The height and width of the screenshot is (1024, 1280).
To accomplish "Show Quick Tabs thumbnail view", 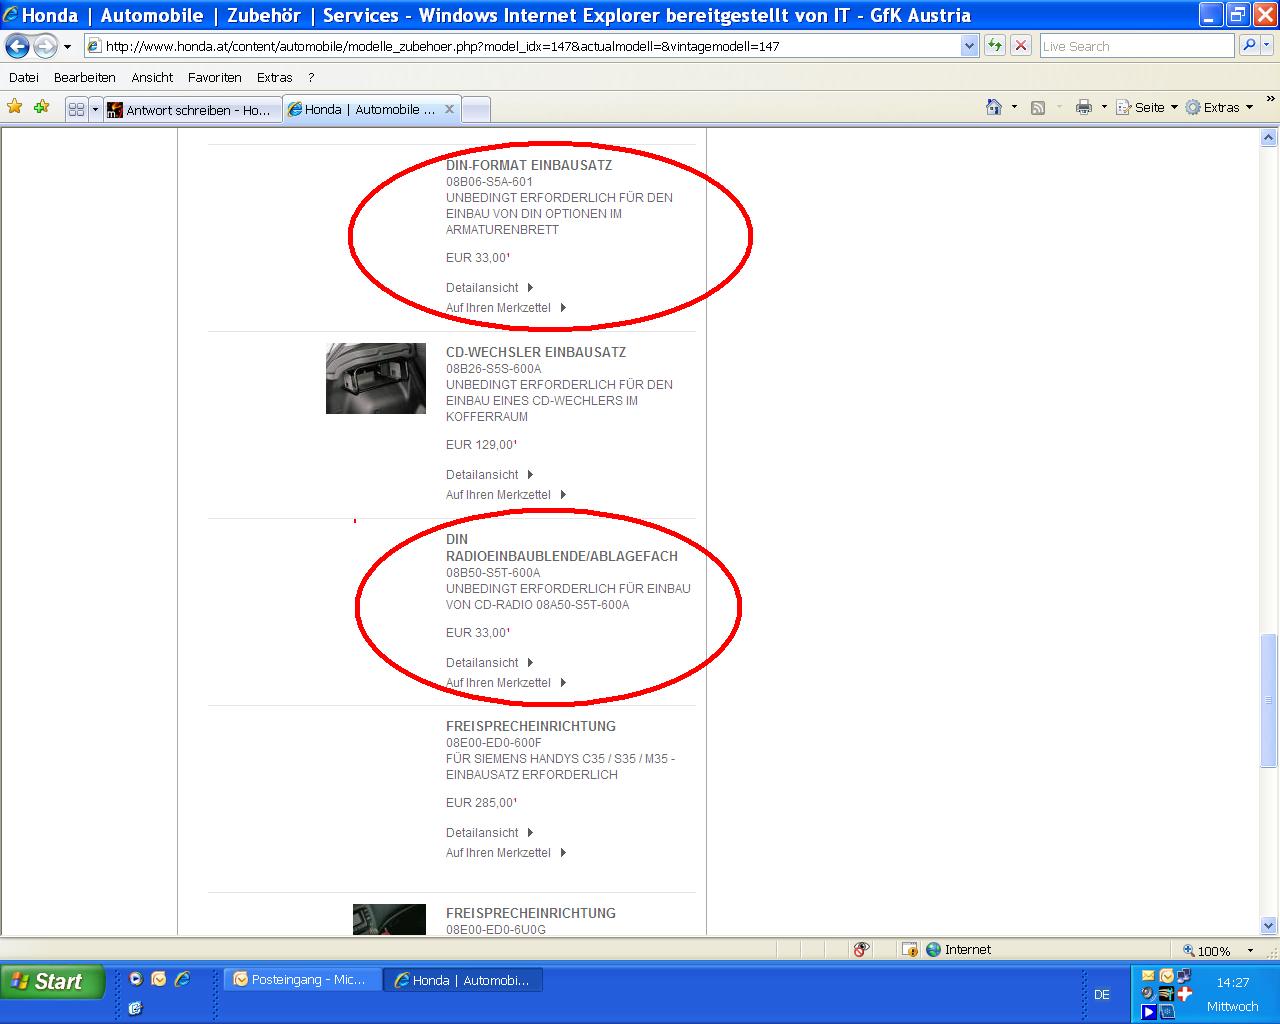I will tap(76, 110).
